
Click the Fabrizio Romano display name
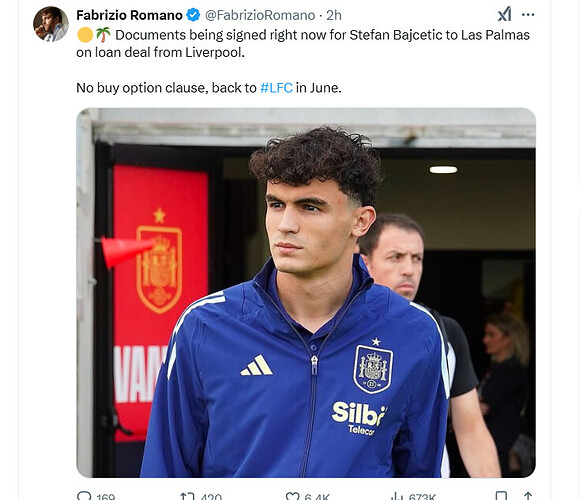[130, 15]
